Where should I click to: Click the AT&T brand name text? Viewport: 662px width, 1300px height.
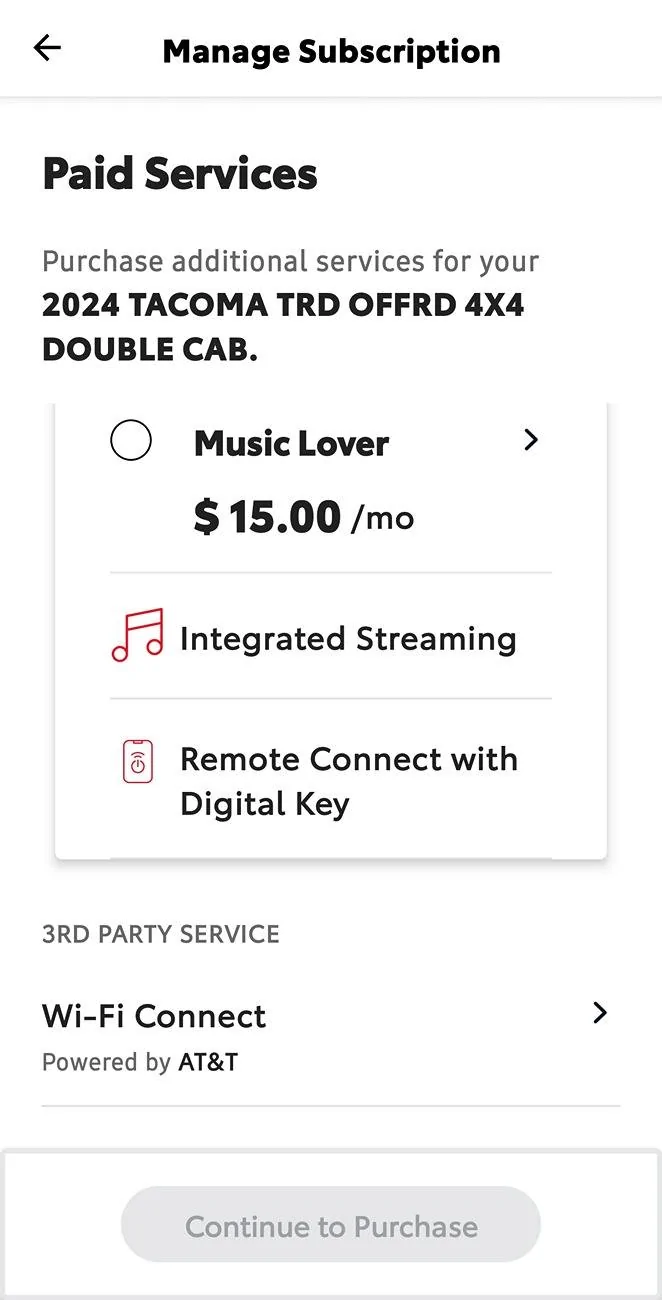(x=208, y=1062)
